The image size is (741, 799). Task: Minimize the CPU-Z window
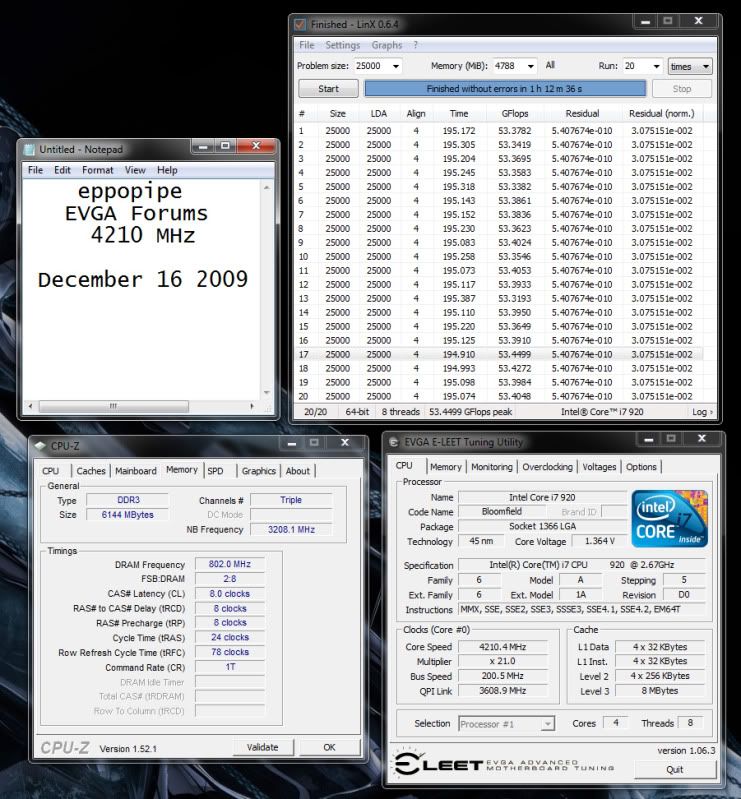pos(293,443)
